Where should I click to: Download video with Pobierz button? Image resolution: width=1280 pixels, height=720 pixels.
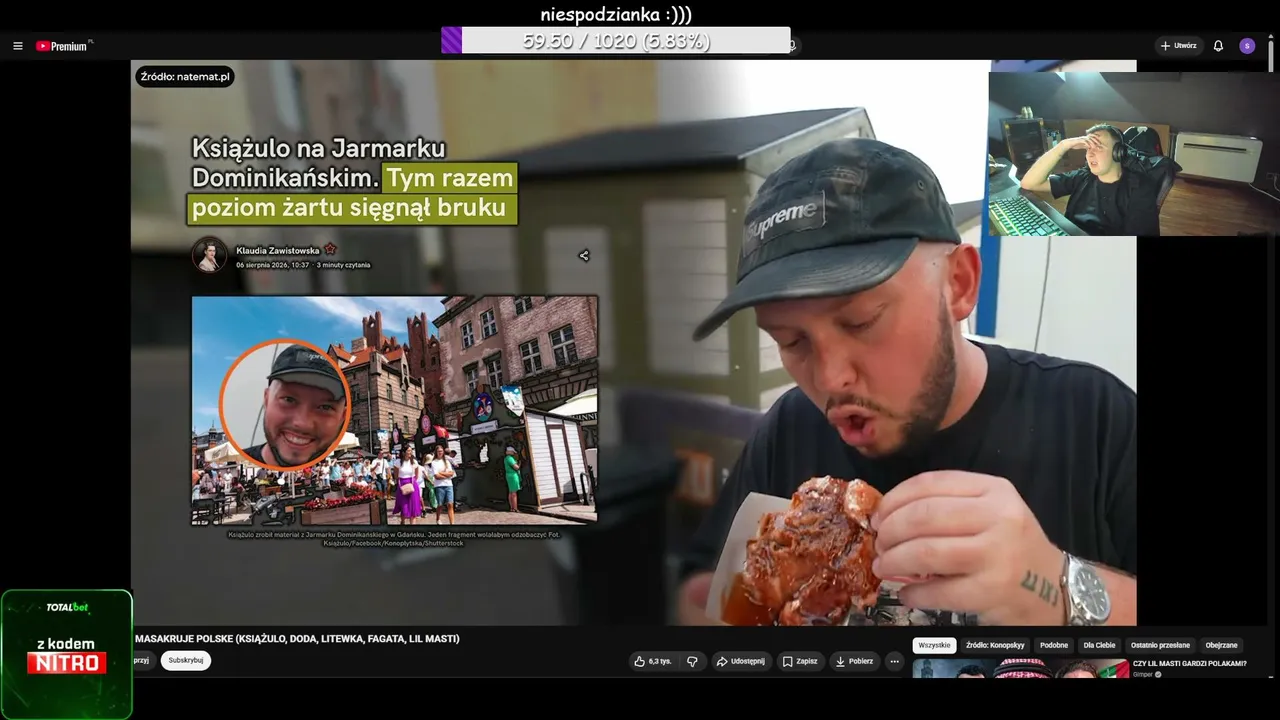(854, 661)
